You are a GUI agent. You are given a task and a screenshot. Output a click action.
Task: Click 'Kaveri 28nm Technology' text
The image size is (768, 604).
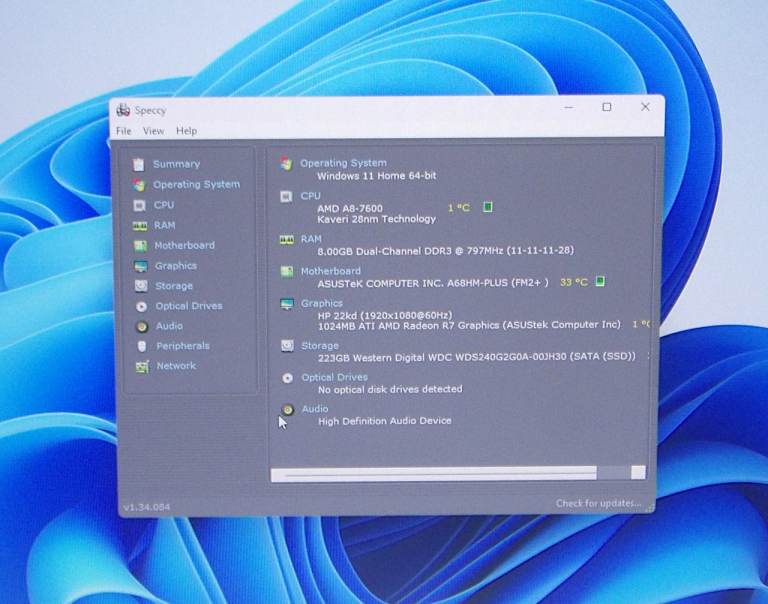click(x=377, y=219)
